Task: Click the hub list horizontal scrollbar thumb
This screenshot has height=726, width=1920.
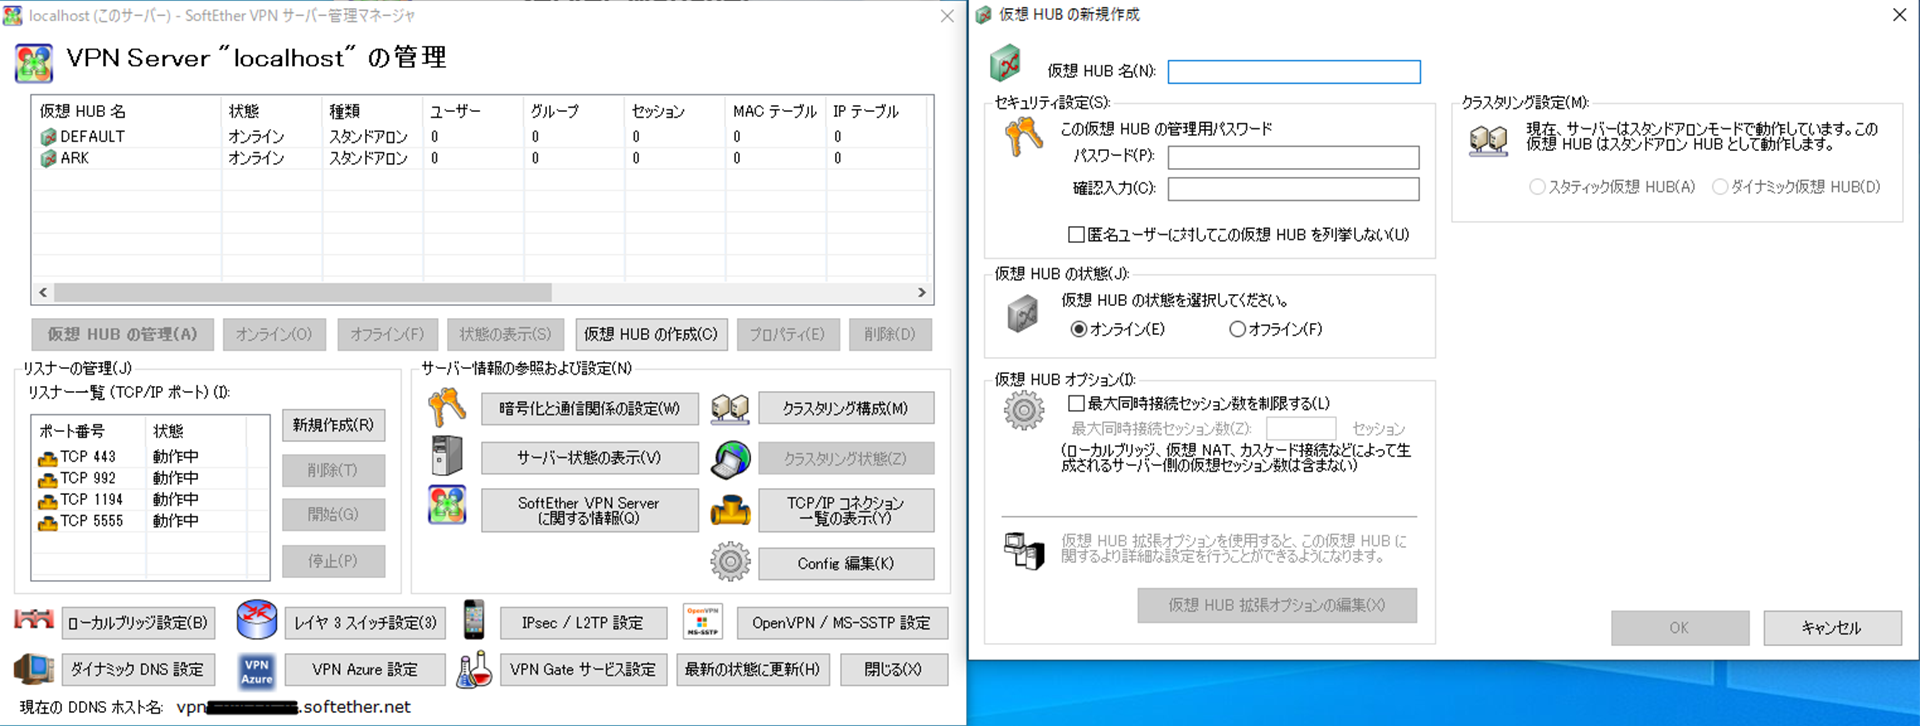Action: (x=302, y=293)
